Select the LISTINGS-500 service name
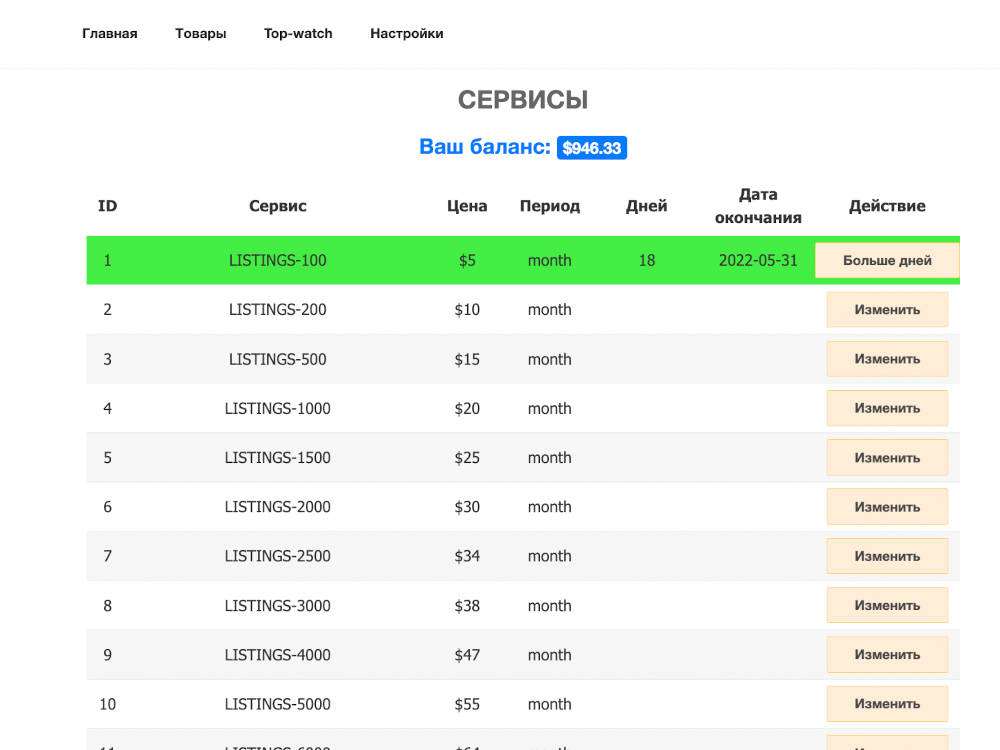1000x750 pixels. pos(277,359)
